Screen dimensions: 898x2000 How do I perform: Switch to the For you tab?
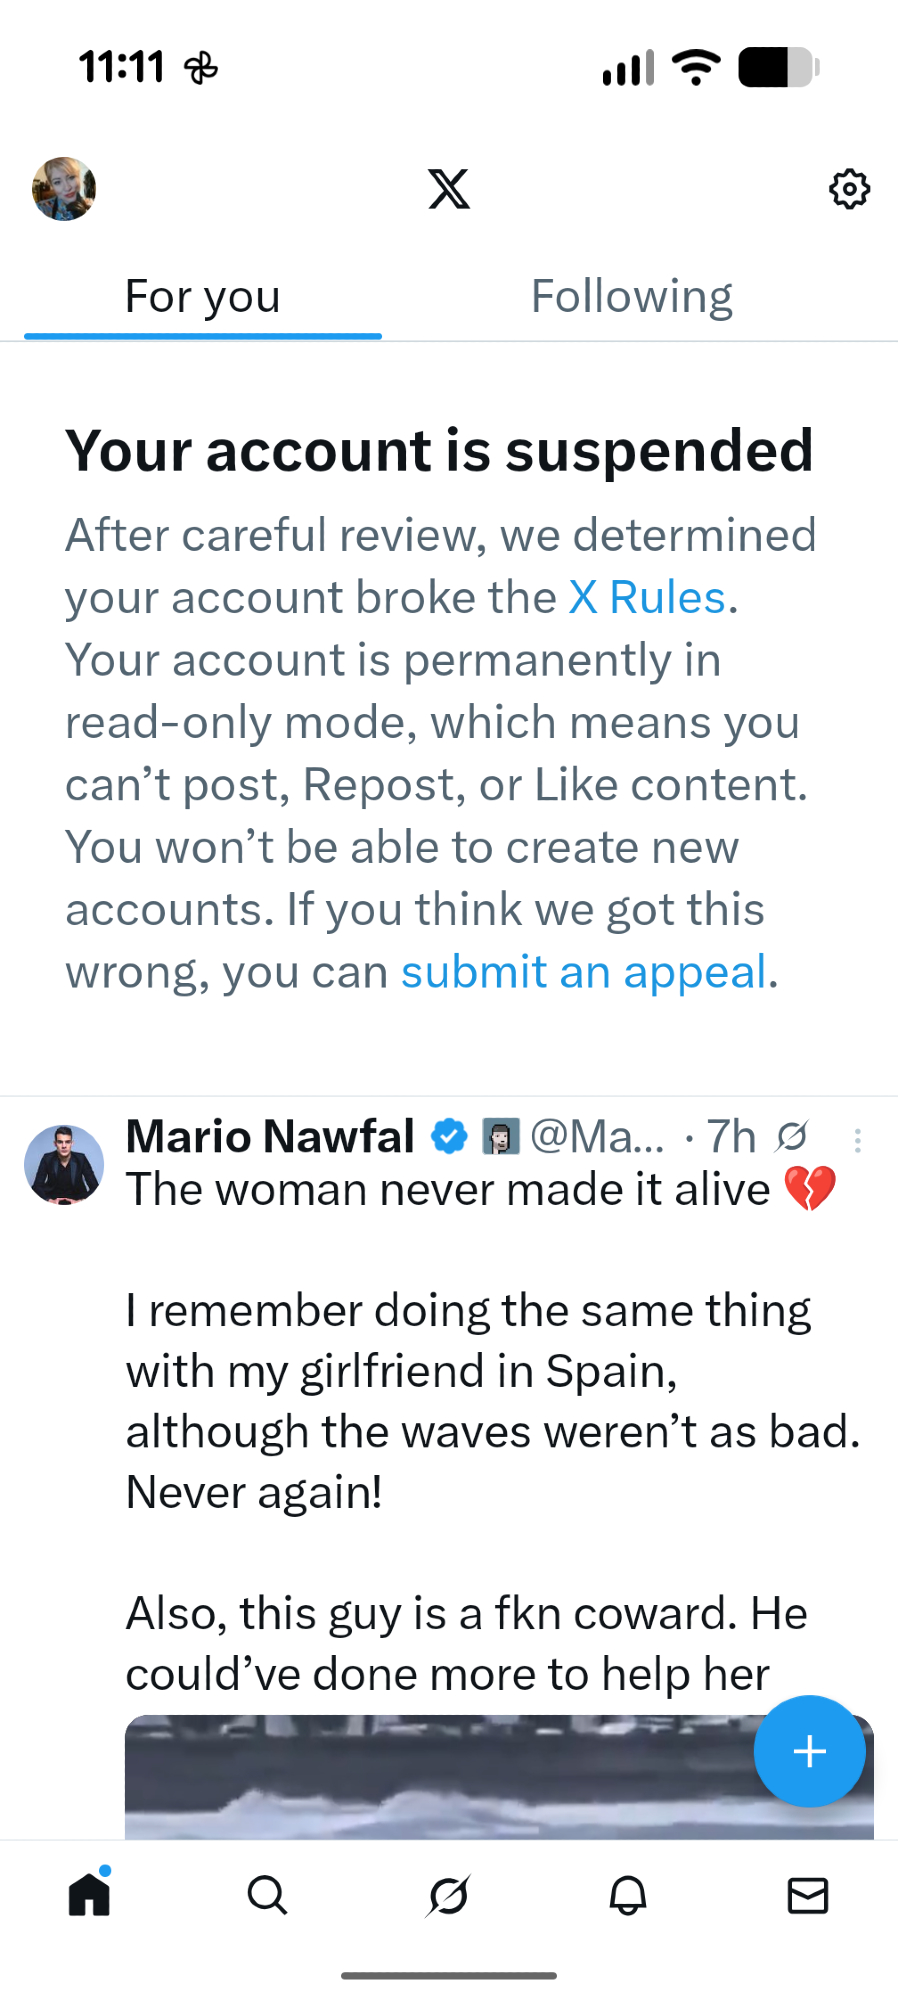click(203, 297)
